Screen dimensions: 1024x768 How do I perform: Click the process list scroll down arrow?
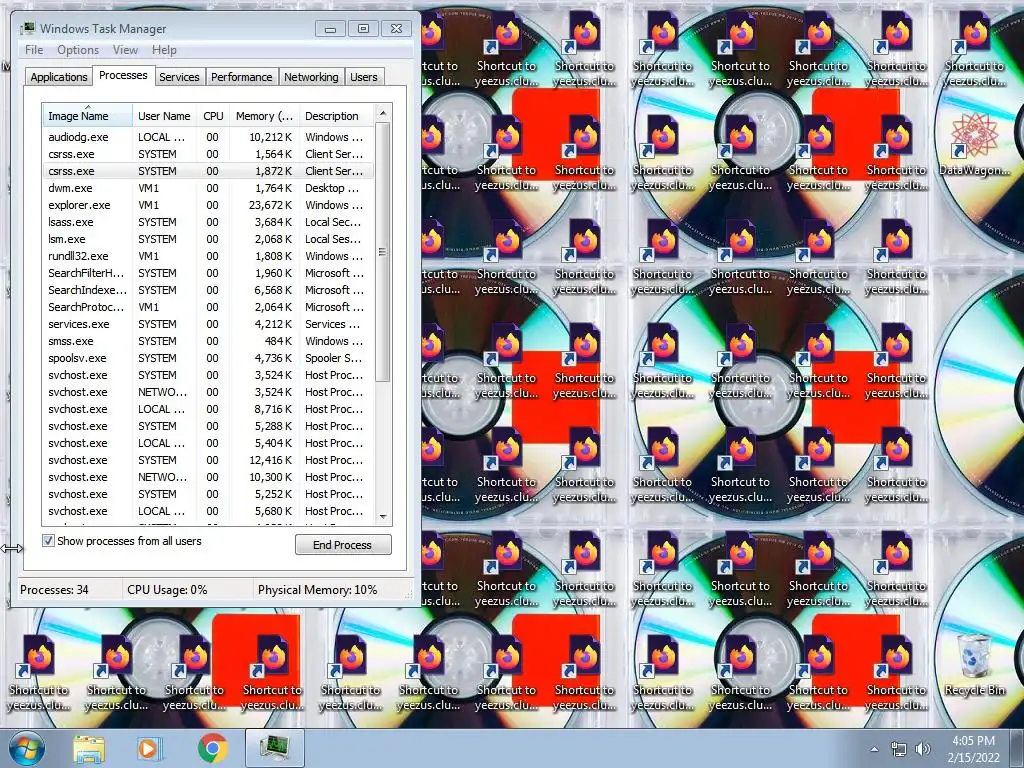coord(383,516)
